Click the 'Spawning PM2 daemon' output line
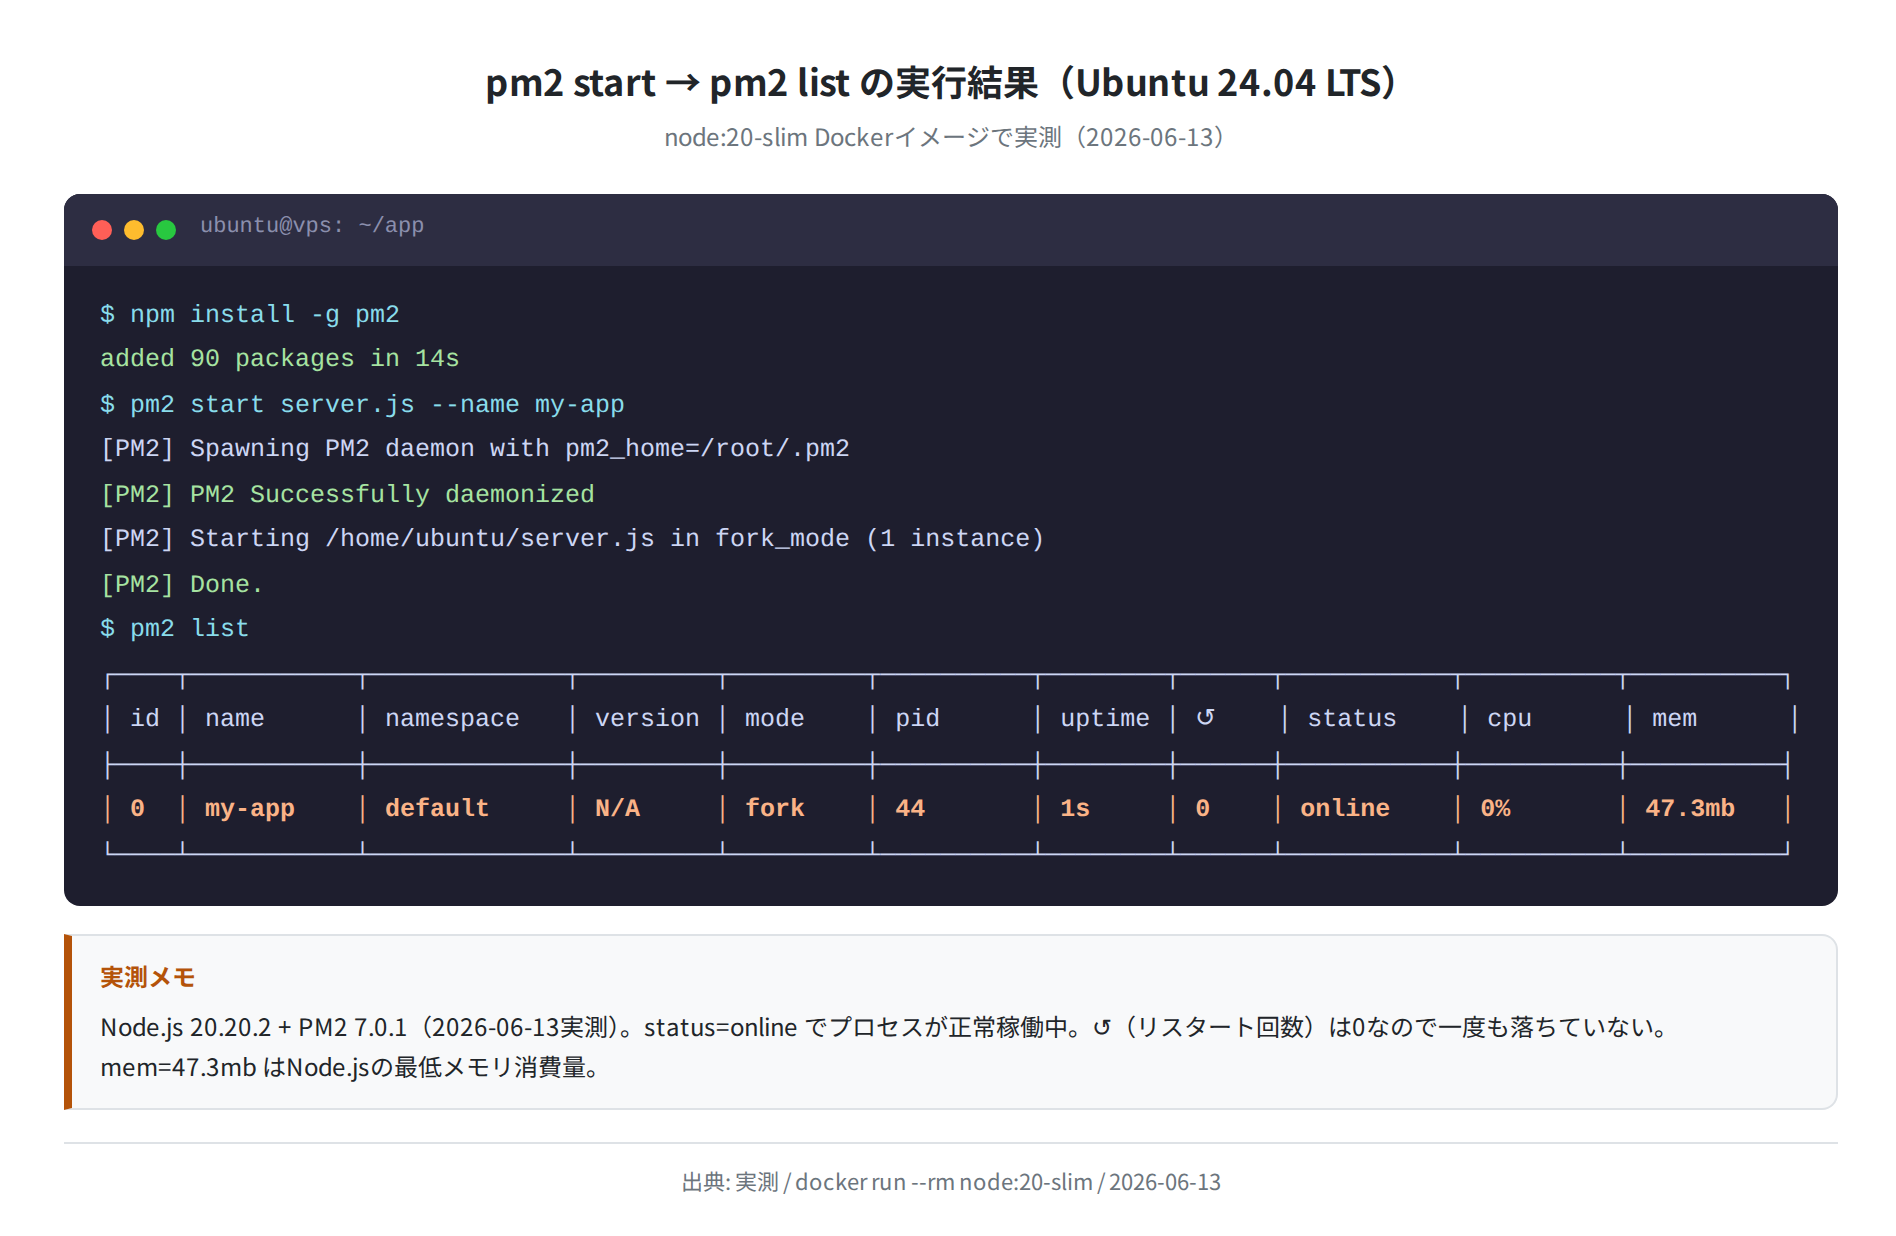The height and width of the screenshot is (1236, 1896). (x=475, y=449)
